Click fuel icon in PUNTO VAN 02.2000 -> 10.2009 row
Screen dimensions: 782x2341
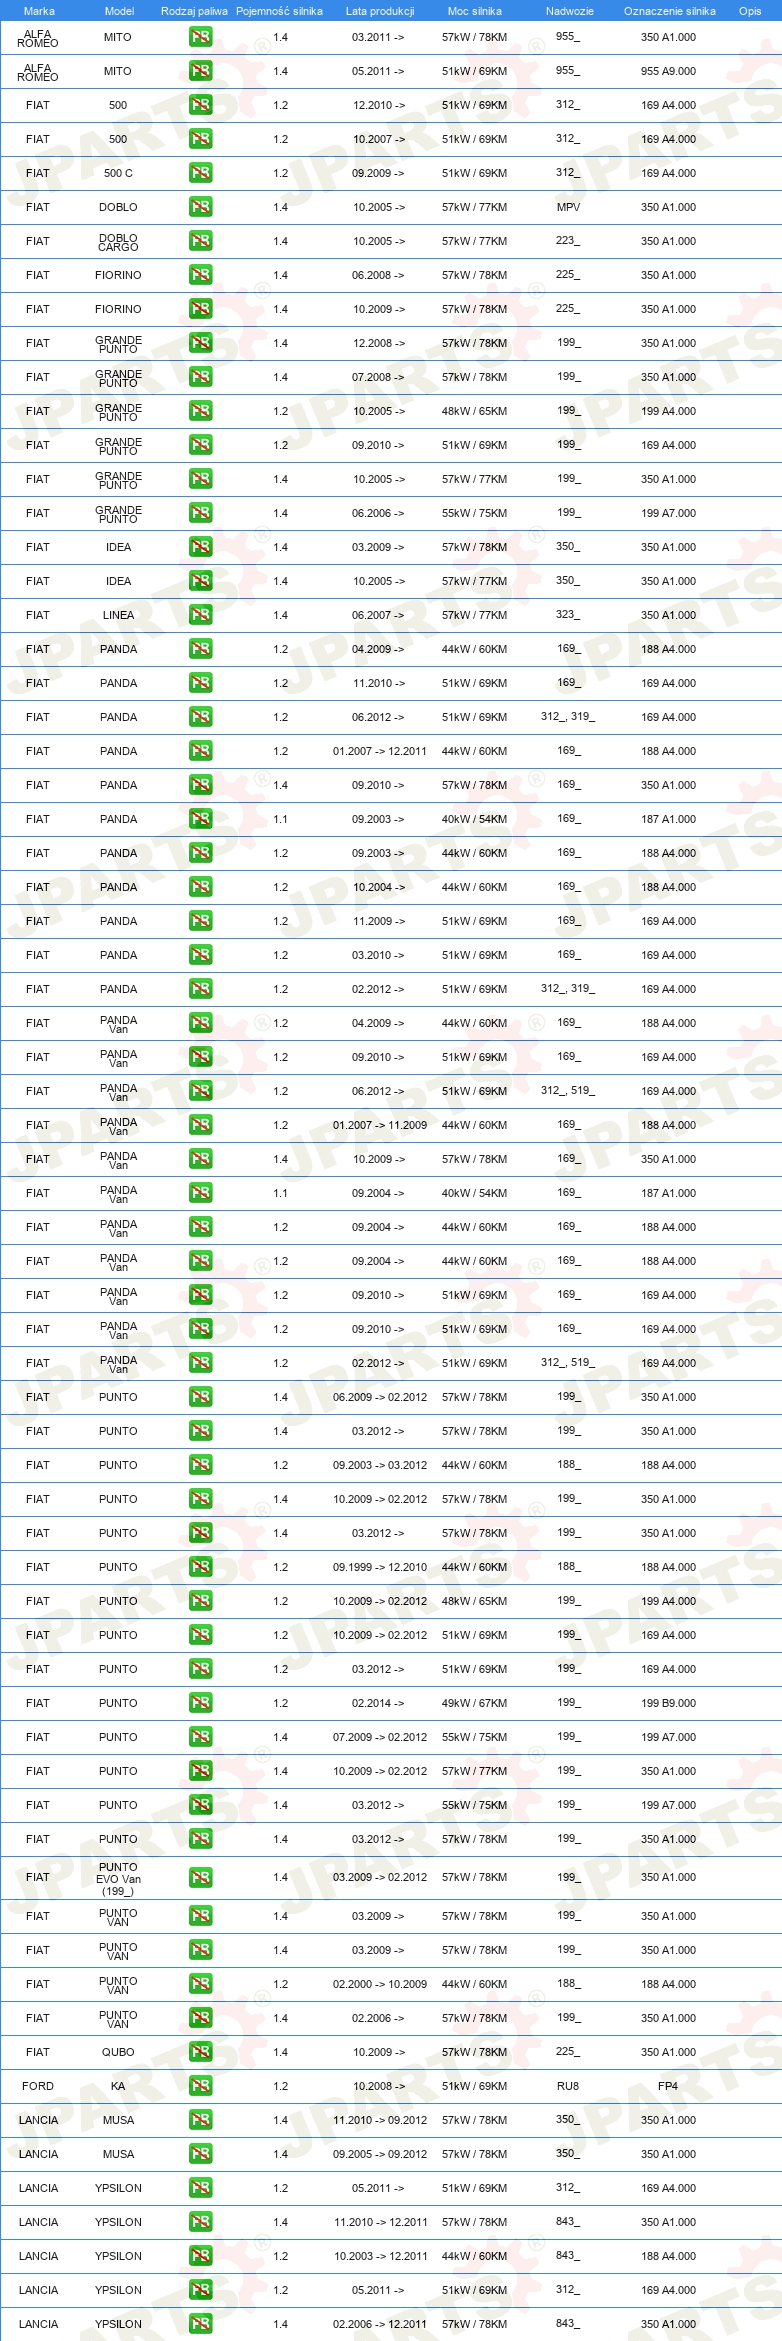[x=200, y=1984]
